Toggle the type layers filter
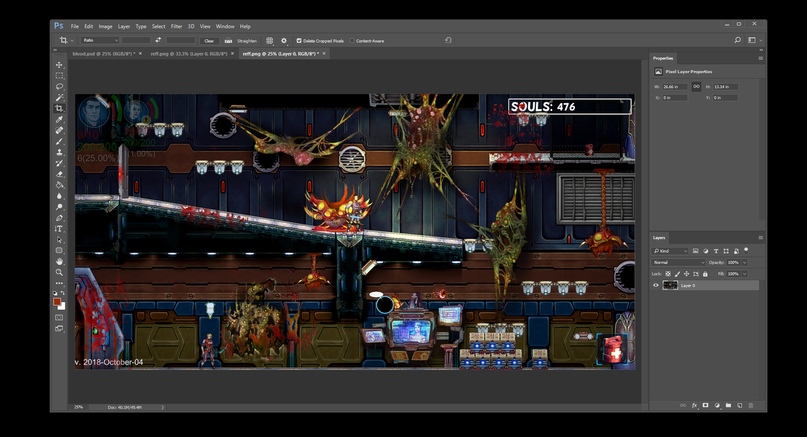The image size is (807, 437). tap(716, 251)
